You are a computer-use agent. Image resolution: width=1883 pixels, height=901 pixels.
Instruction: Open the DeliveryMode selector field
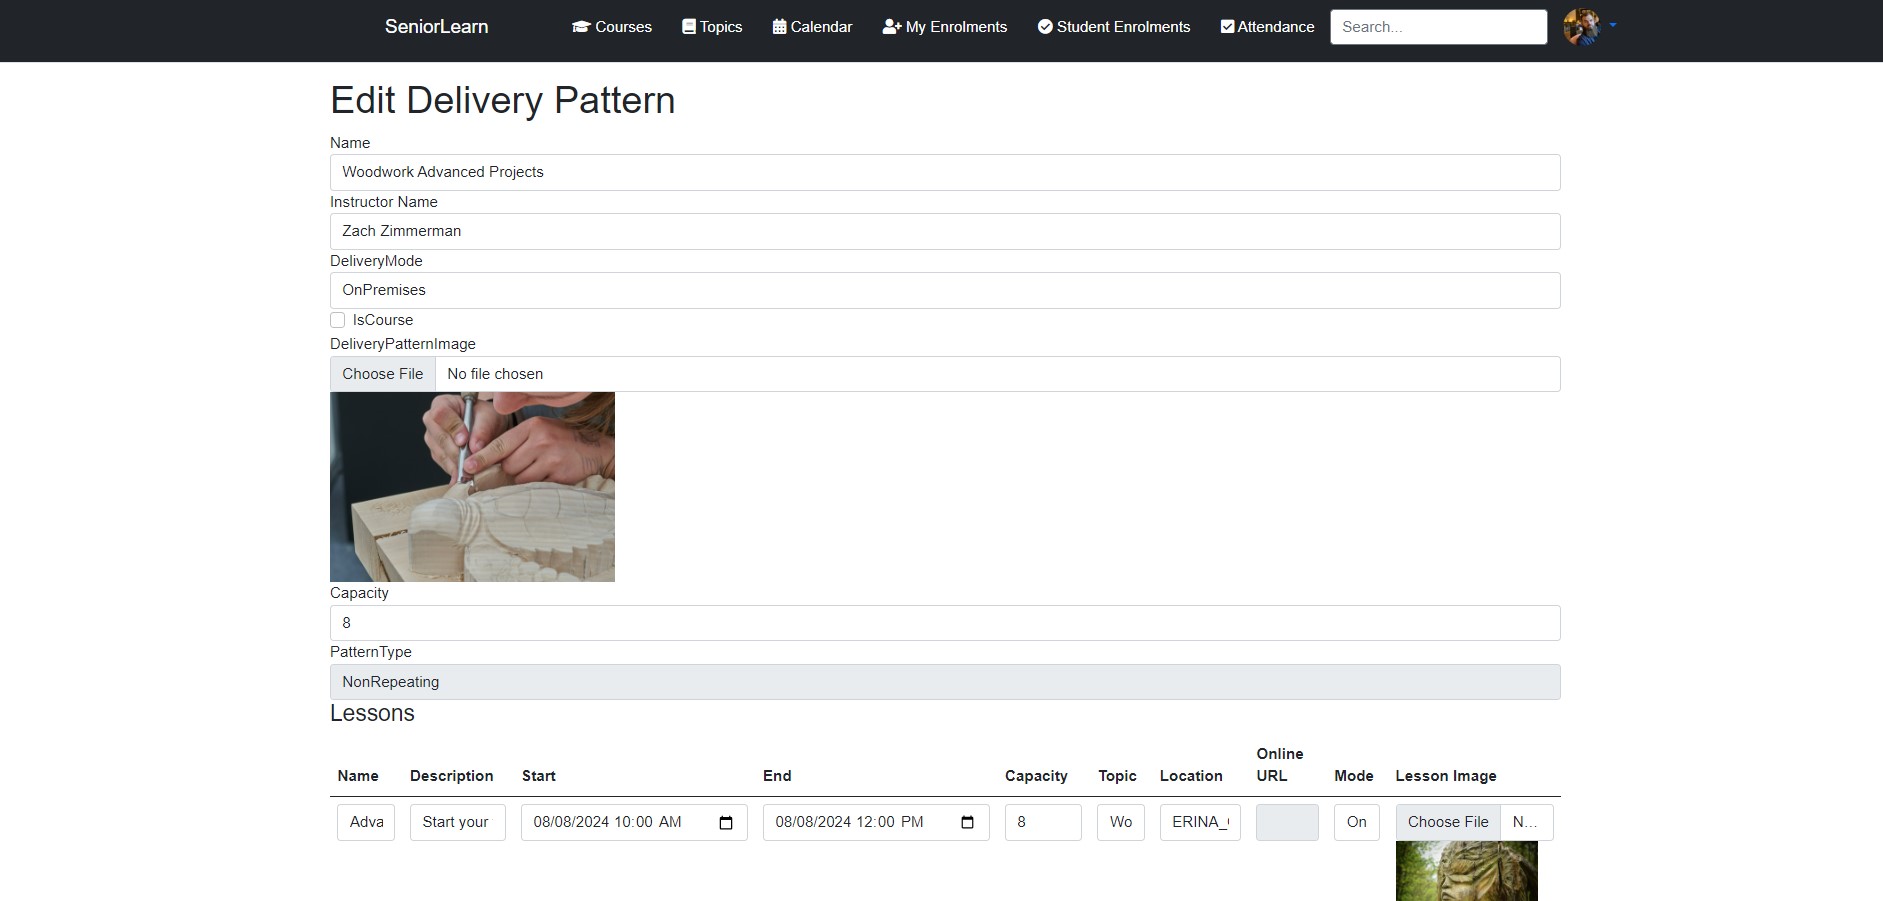pyautogui.click(x=944, y=290)
